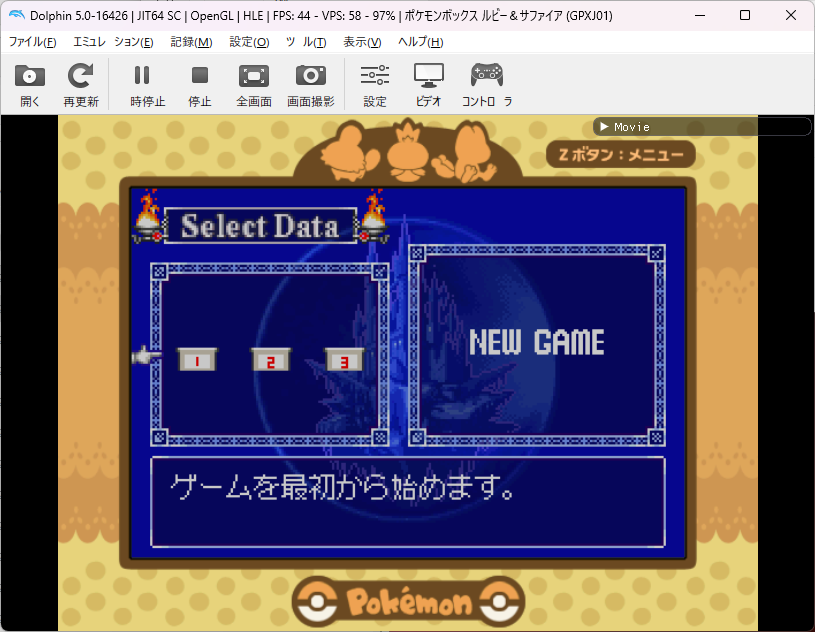Screen dimensions: 815x632
Task: Open the 表示(V) menu
Action: coord(362,42)
